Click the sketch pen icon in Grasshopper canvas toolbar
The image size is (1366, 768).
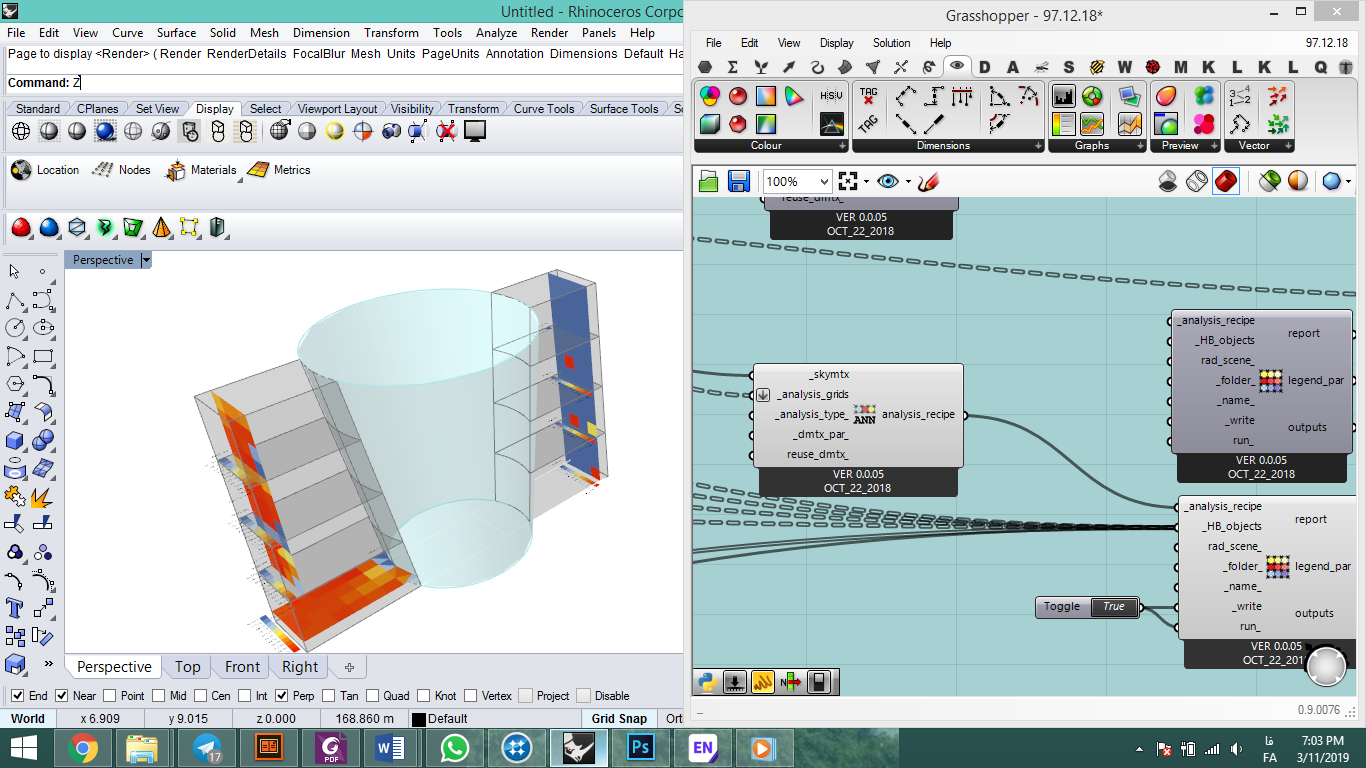point(929,181)
